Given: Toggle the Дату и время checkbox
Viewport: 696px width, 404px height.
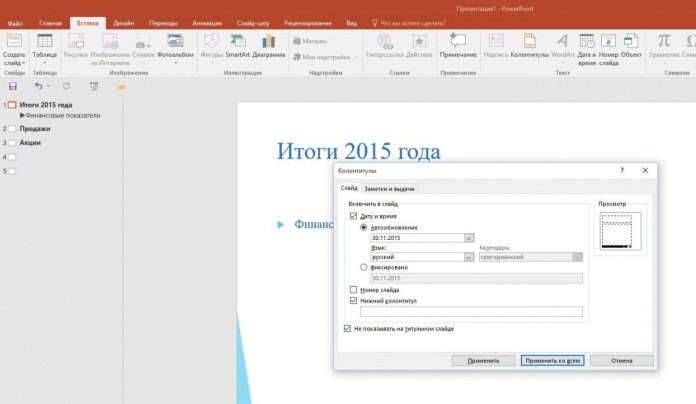Looking at the screenshot, I should pyautogui.click(x=353, y=217).
